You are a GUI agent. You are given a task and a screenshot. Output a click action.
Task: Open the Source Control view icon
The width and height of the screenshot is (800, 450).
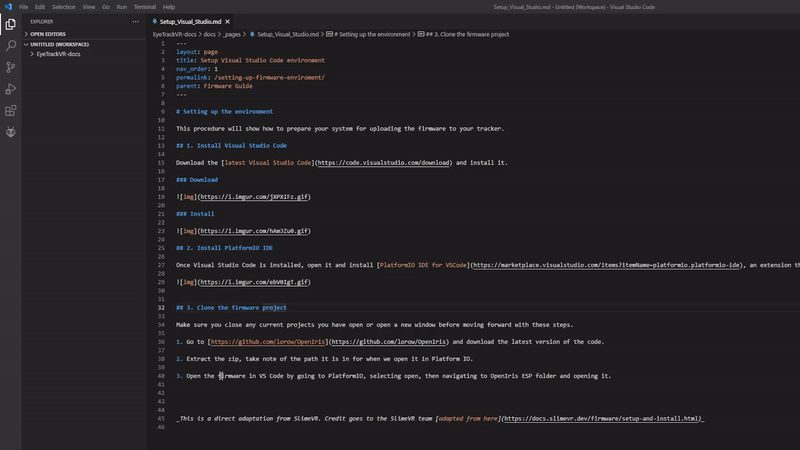pyautogui.click(x=10, y=67)
